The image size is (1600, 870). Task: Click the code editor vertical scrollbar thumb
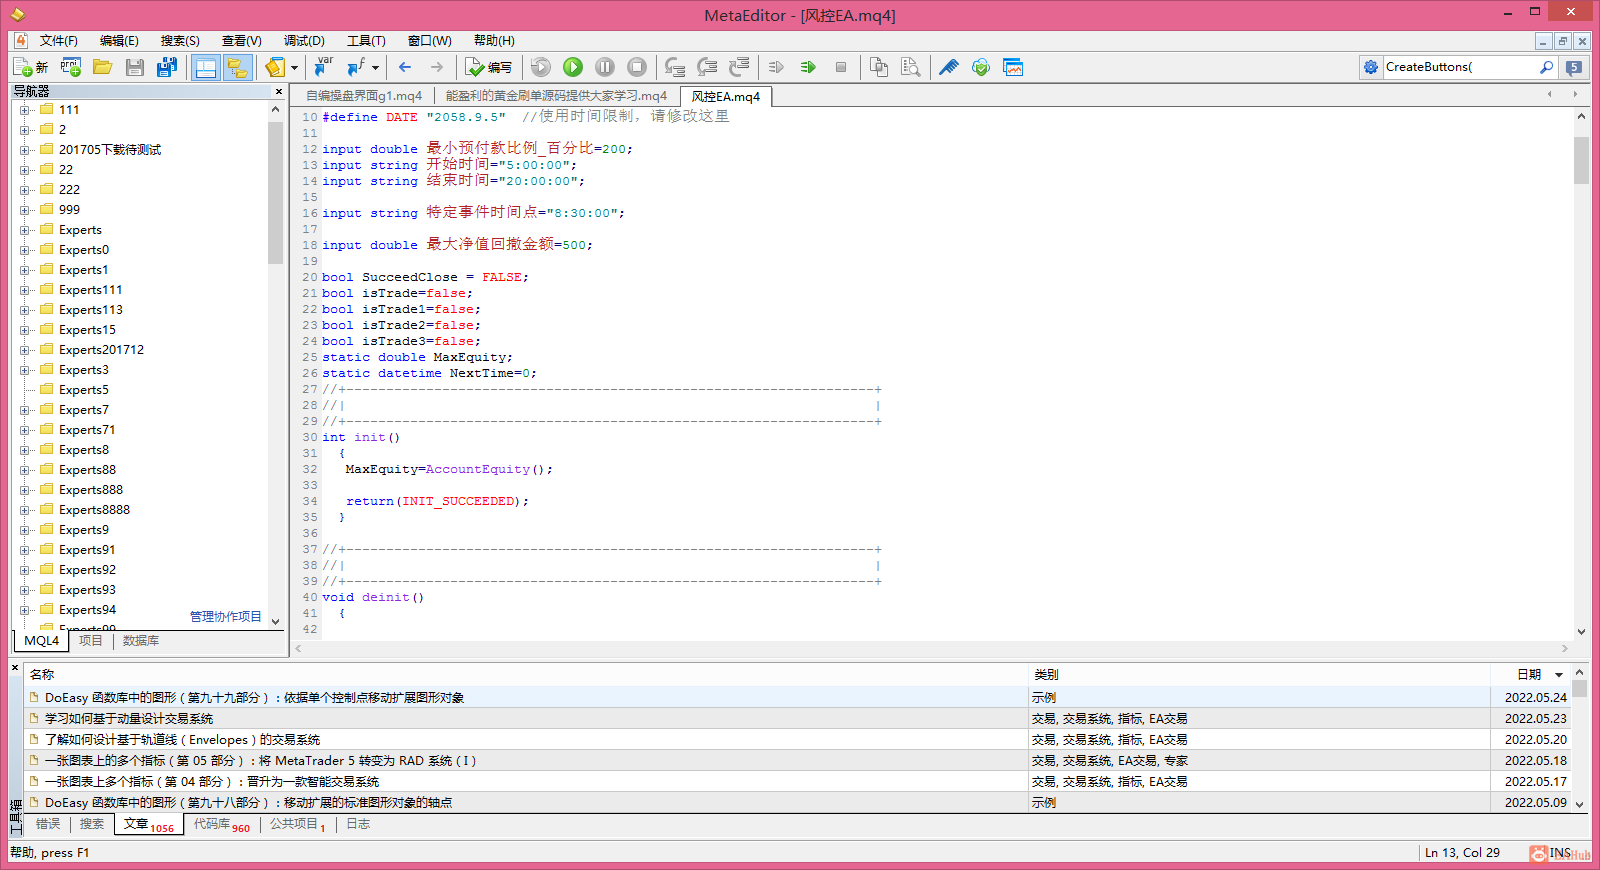(x=1581, y=160)
